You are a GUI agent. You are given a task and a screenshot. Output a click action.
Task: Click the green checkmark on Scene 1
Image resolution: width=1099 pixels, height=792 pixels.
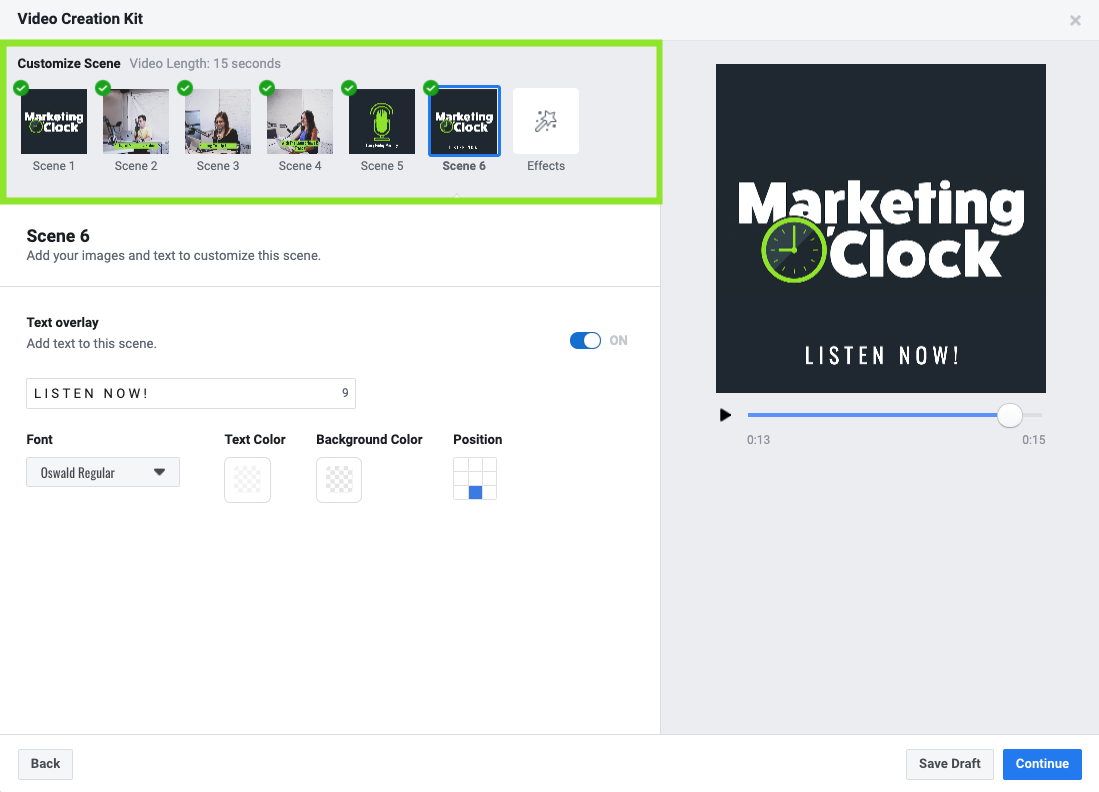[x=20, y=87]
